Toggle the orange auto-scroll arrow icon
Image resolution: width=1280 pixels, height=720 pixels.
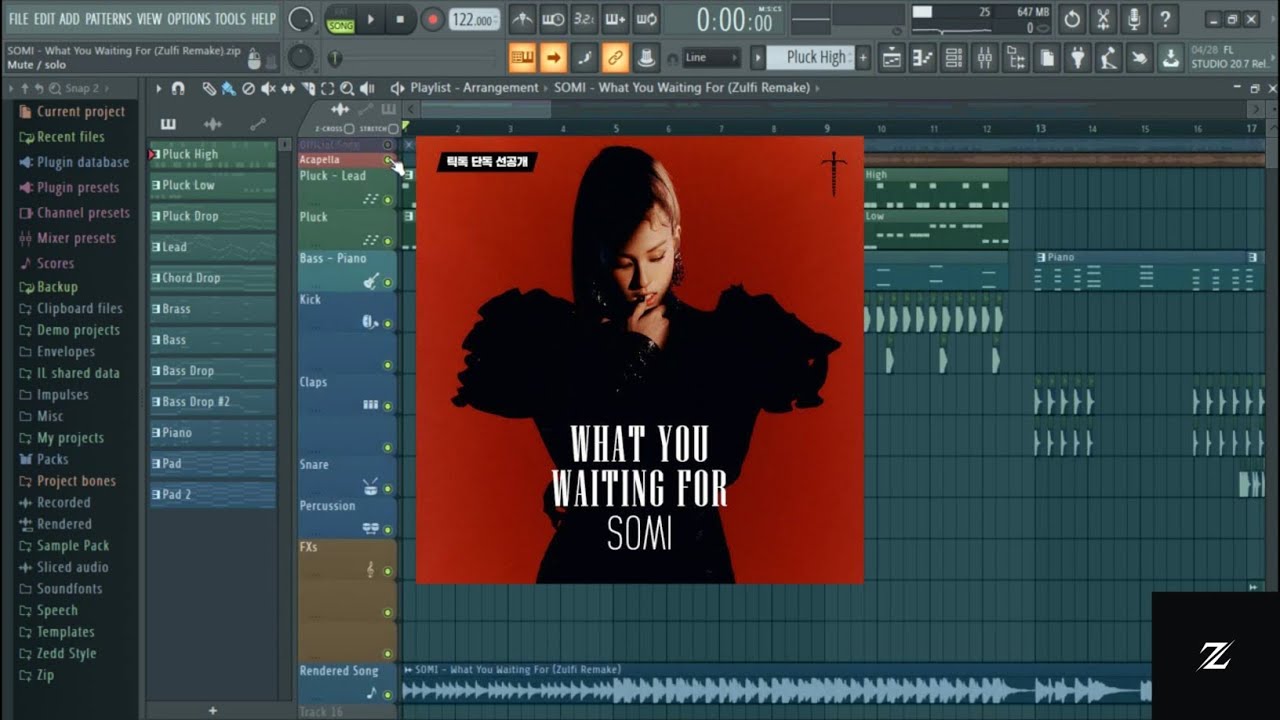[x=553, y=58]
